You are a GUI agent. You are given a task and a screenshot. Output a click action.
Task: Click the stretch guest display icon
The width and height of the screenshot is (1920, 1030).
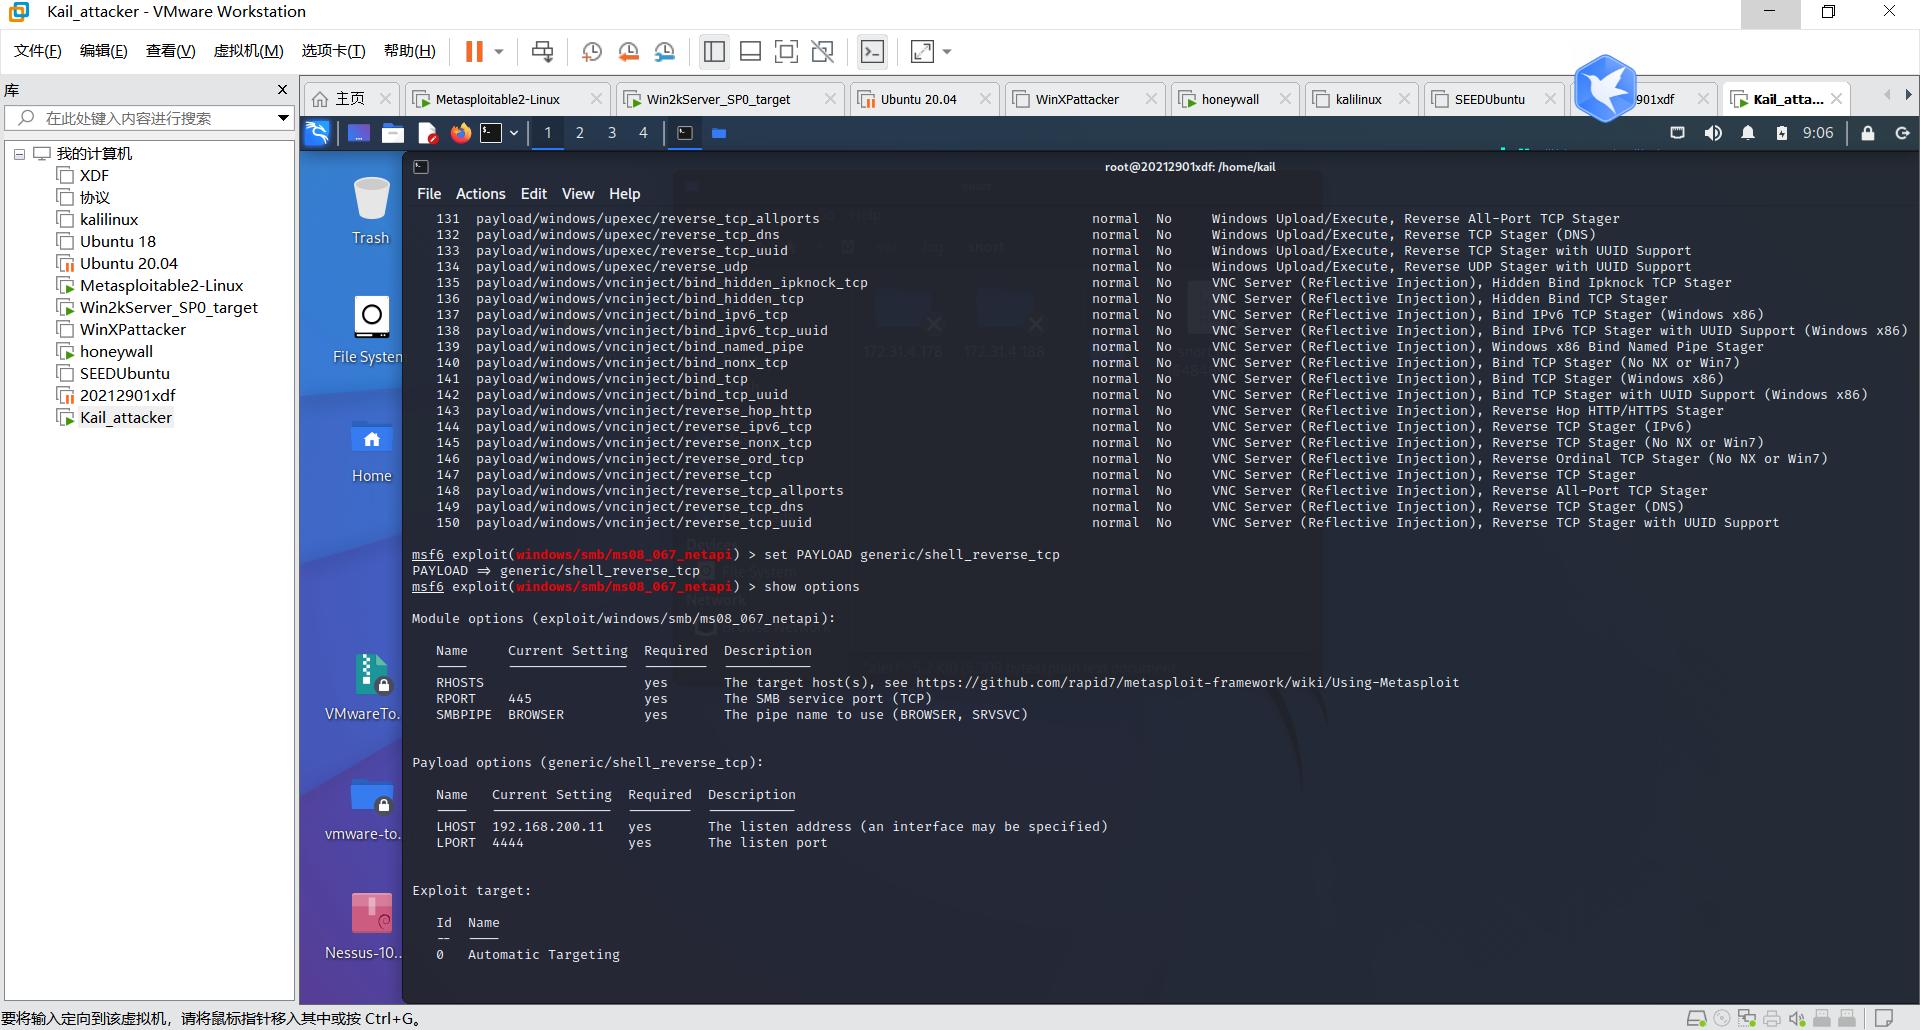click(x=922, y=51)
